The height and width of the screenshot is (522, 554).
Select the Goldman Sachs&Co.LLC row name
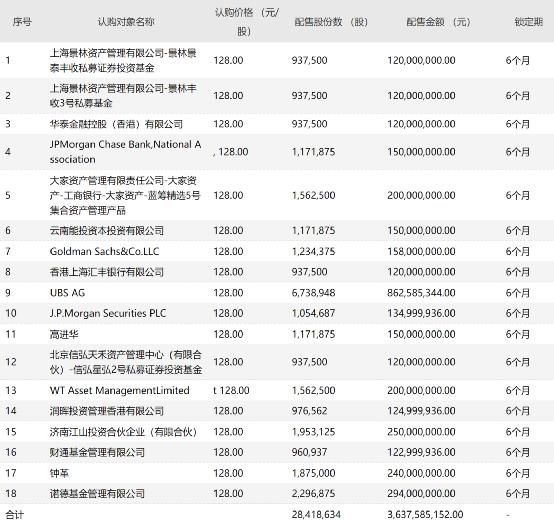coord(105,251)
